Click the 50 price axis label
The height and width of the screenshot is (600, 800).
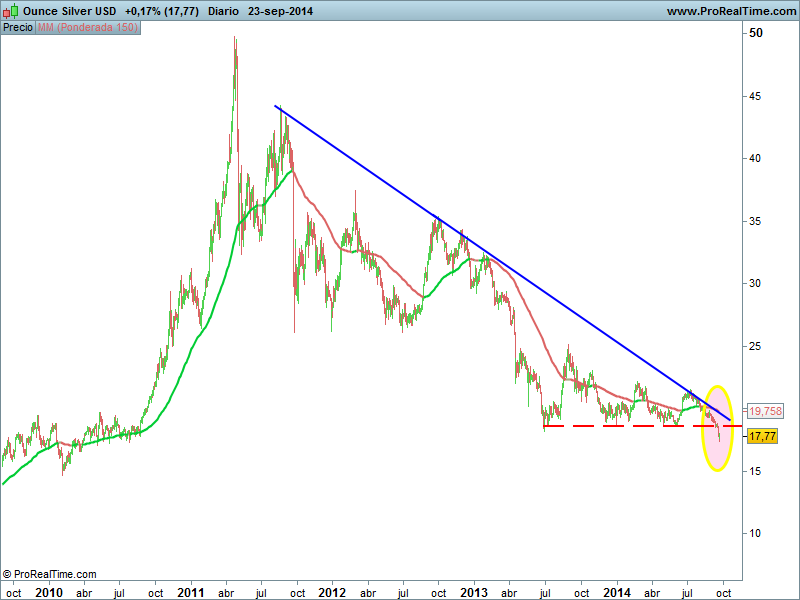point(756,33)
